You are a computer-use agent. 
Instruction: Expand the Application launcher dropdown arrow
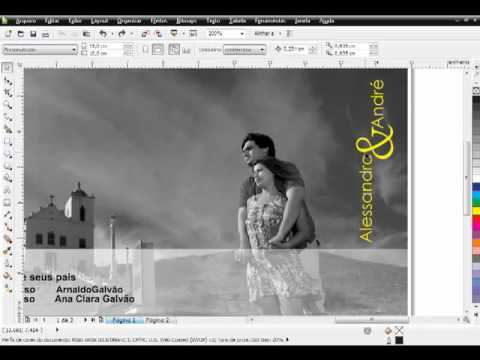(183, 34)
